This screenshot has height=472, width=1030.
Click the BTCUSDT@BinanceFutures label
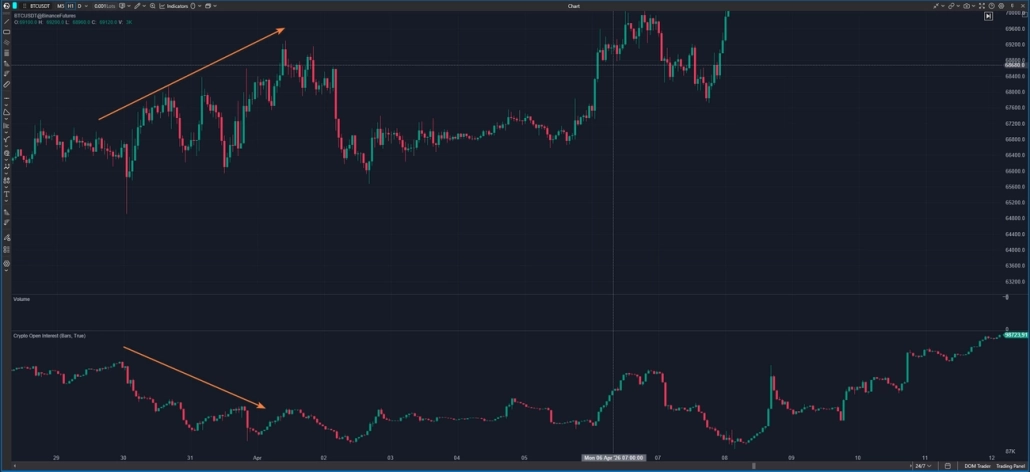[45, 15]
